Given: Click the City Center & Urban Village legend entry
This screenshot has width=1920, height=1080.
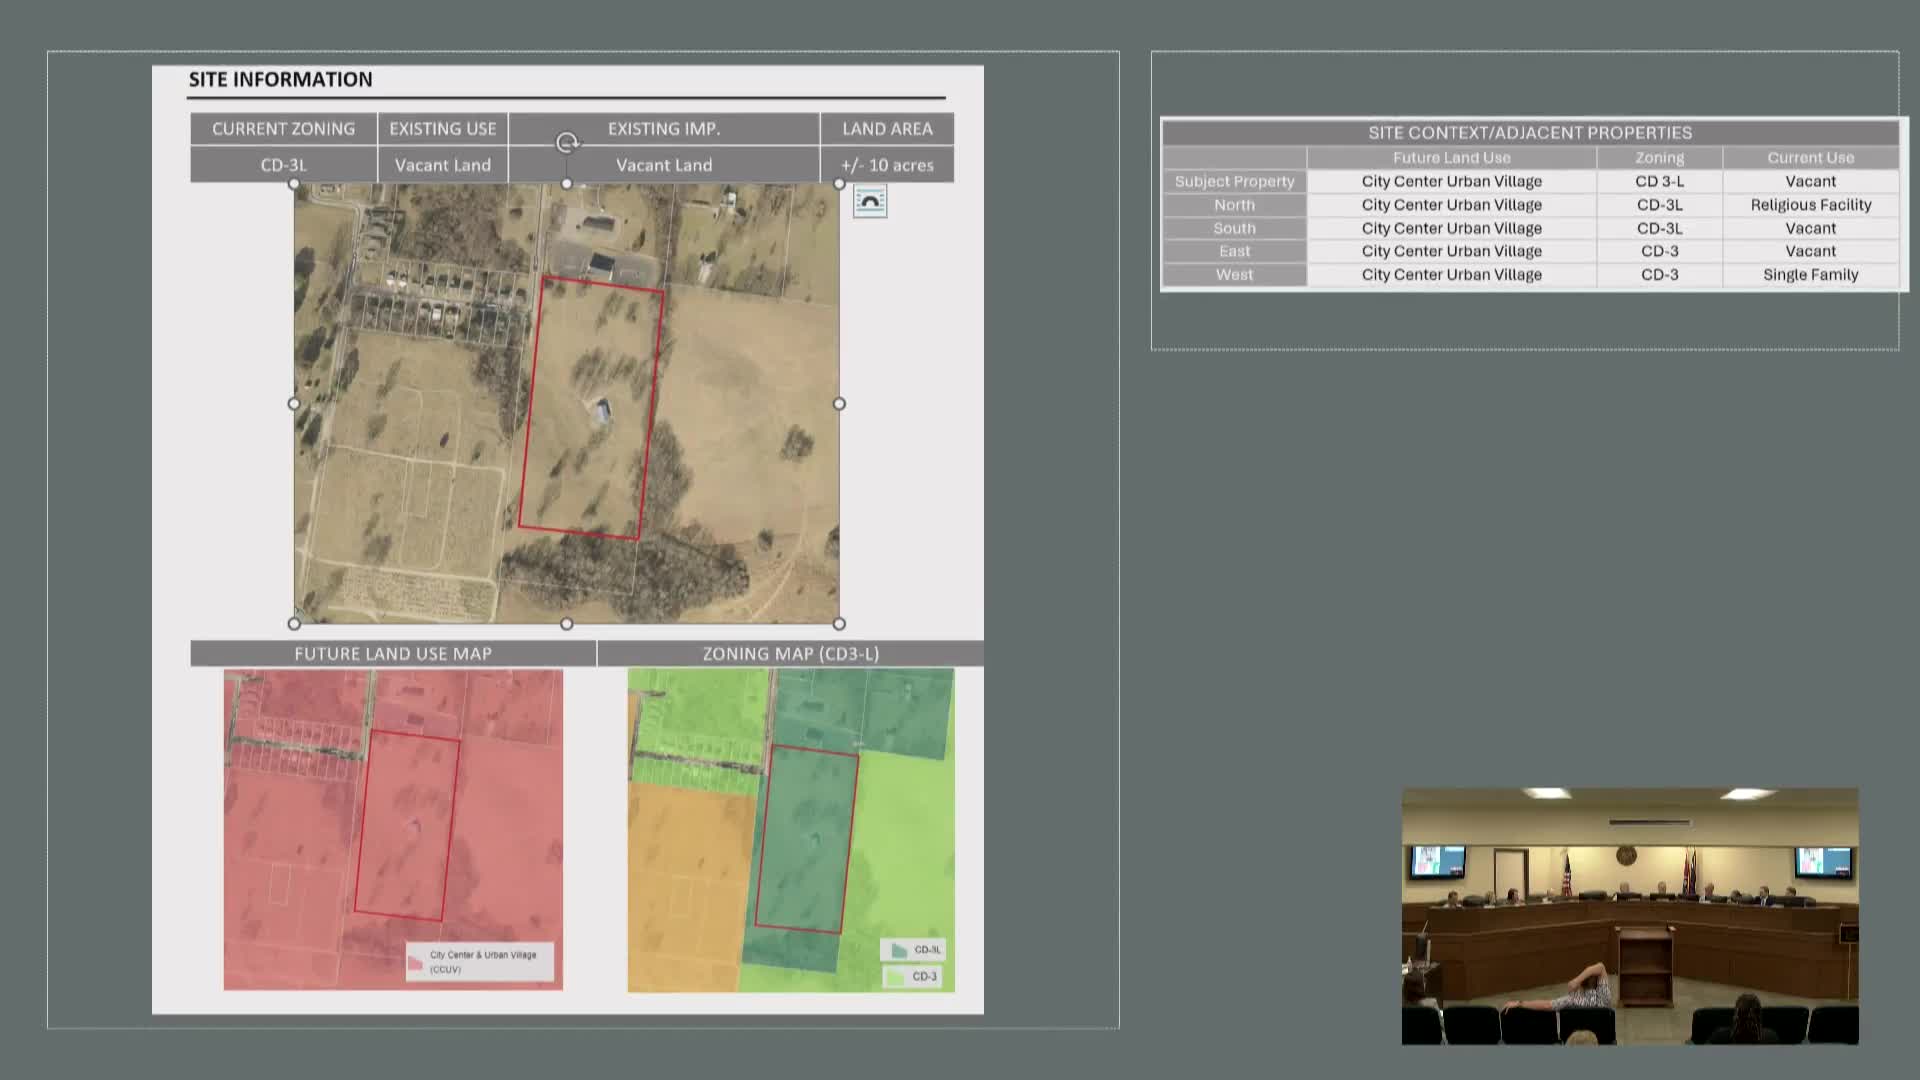Looking at the screenshot, I should tap(479, 961).
